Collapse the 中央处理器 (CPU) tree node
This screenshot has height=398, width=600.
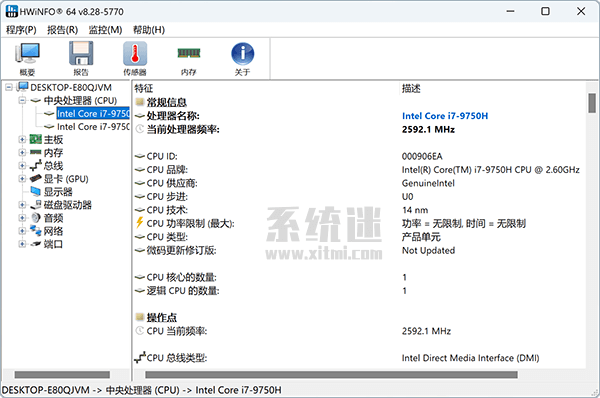pyautogui.click(x=22, y=100)
